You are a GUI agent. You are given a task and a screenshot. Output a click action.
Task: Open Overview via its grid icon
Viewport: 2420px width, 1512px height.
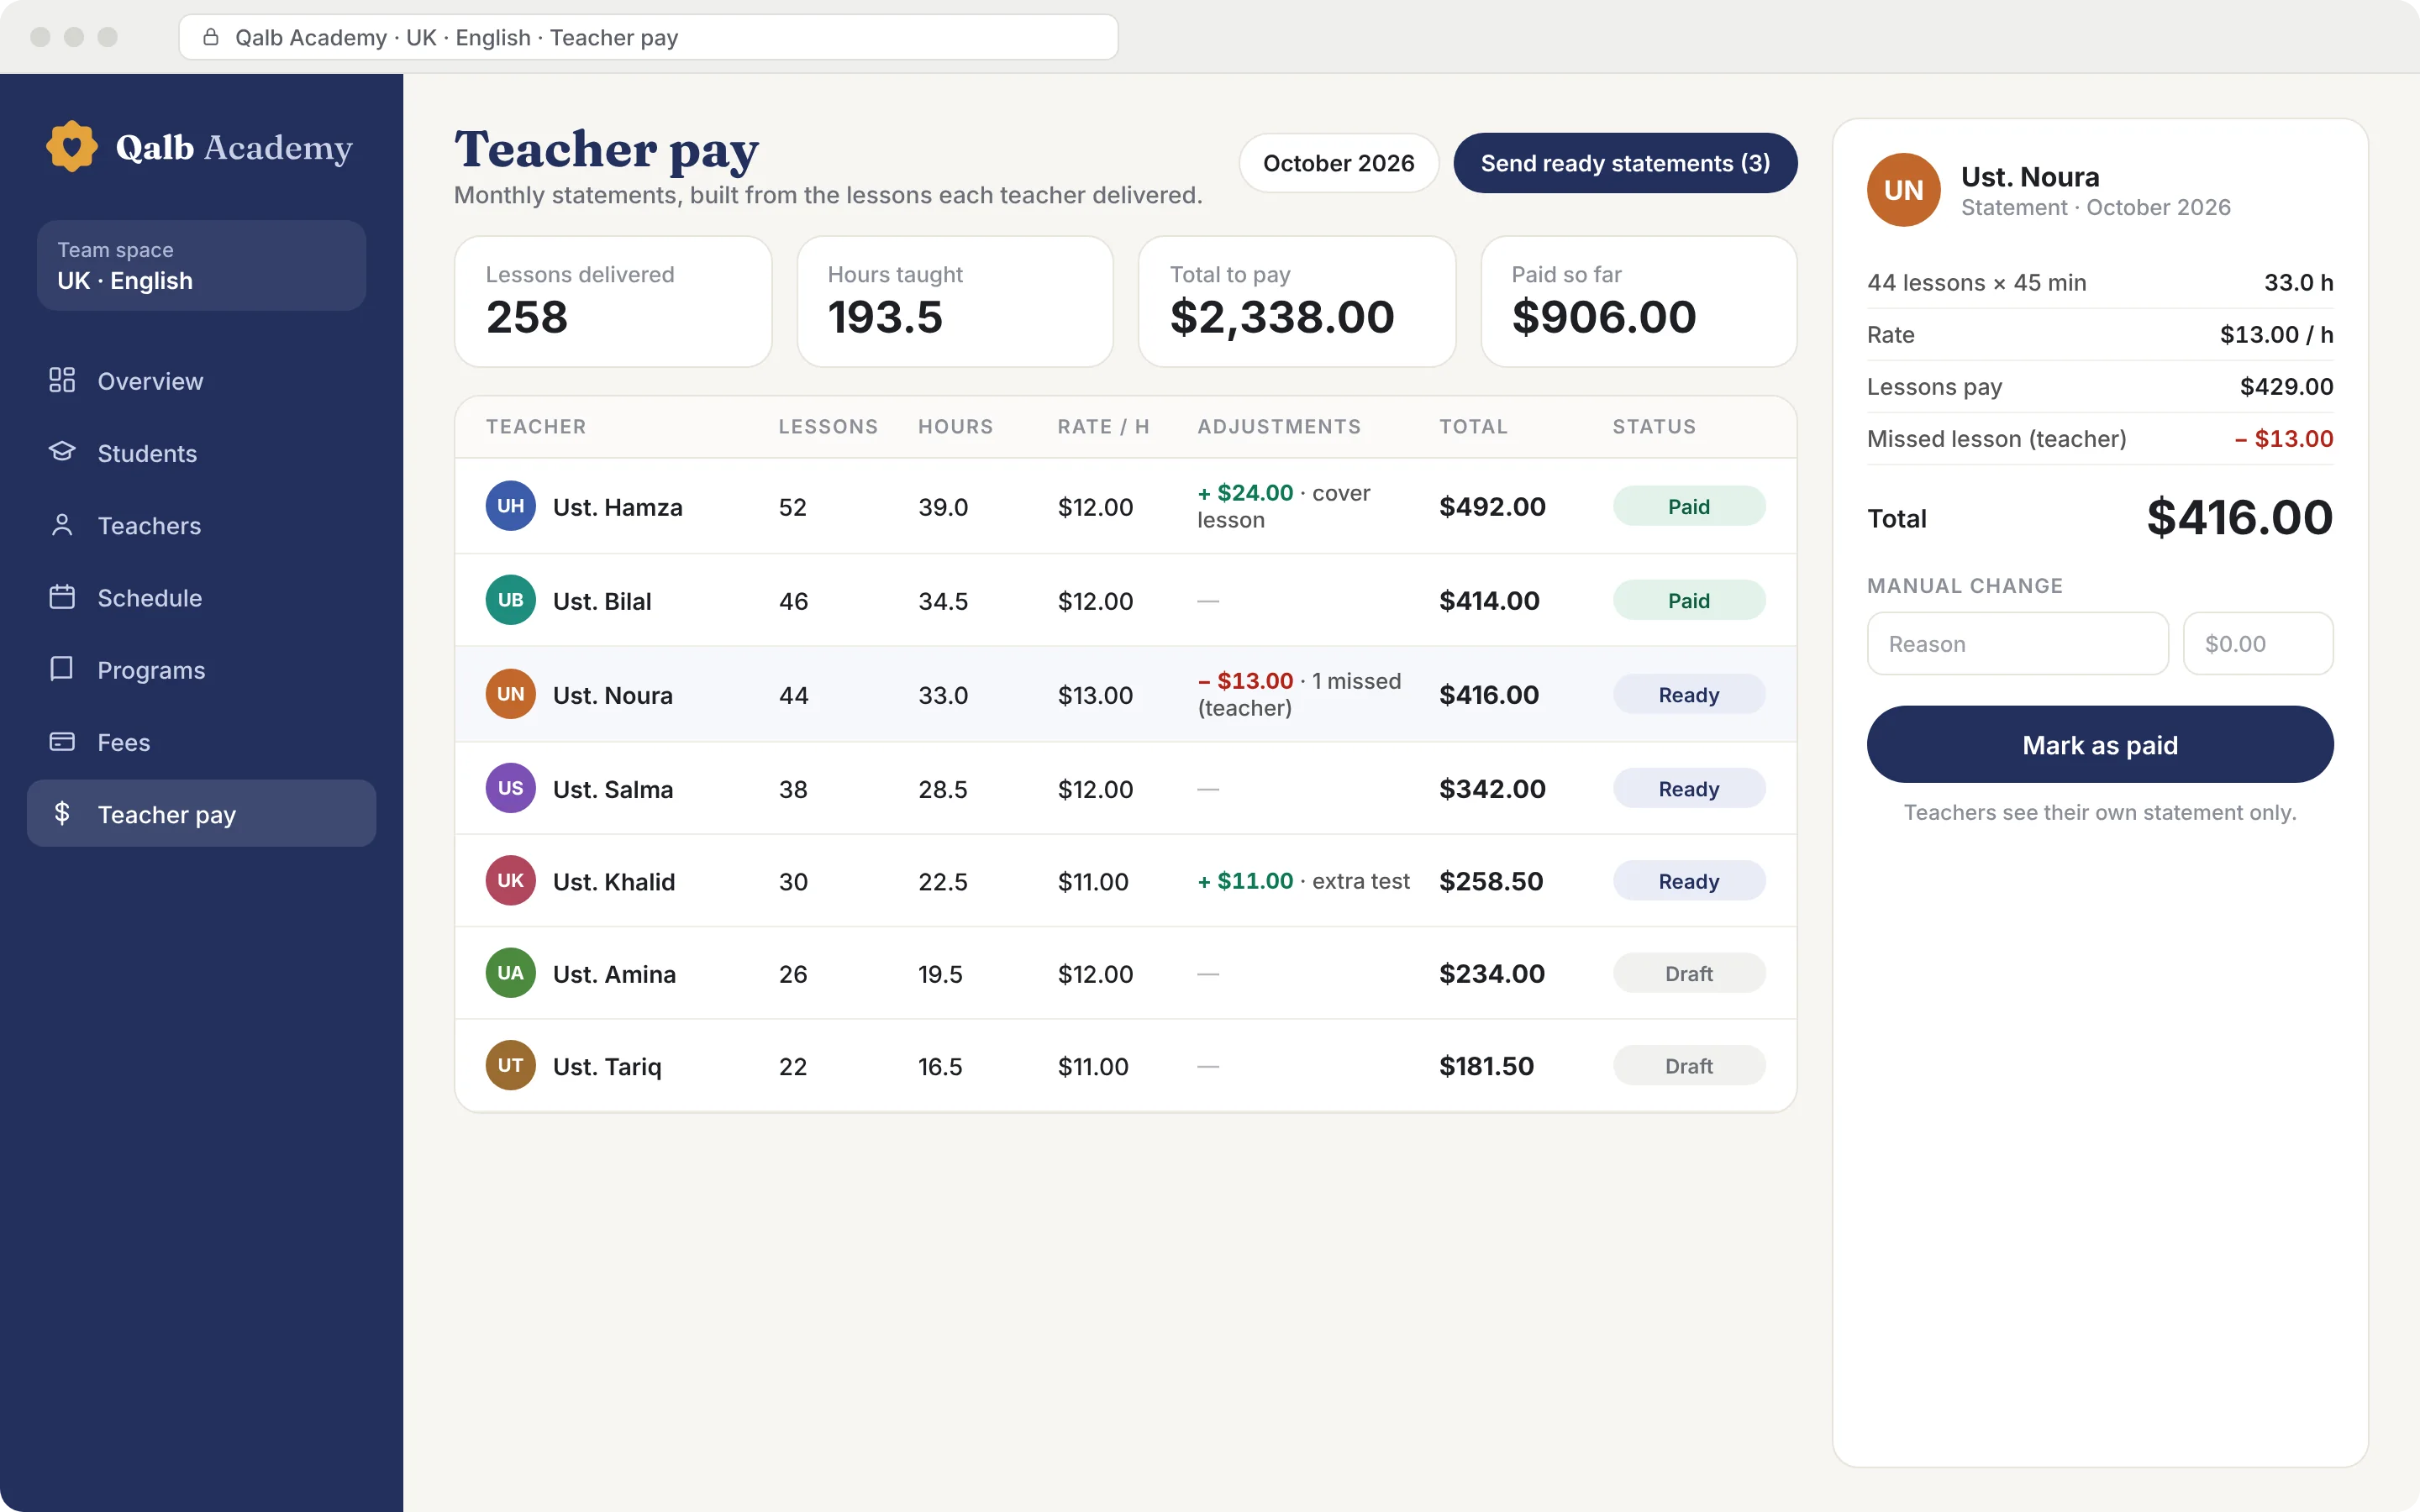tap(62, 380)
